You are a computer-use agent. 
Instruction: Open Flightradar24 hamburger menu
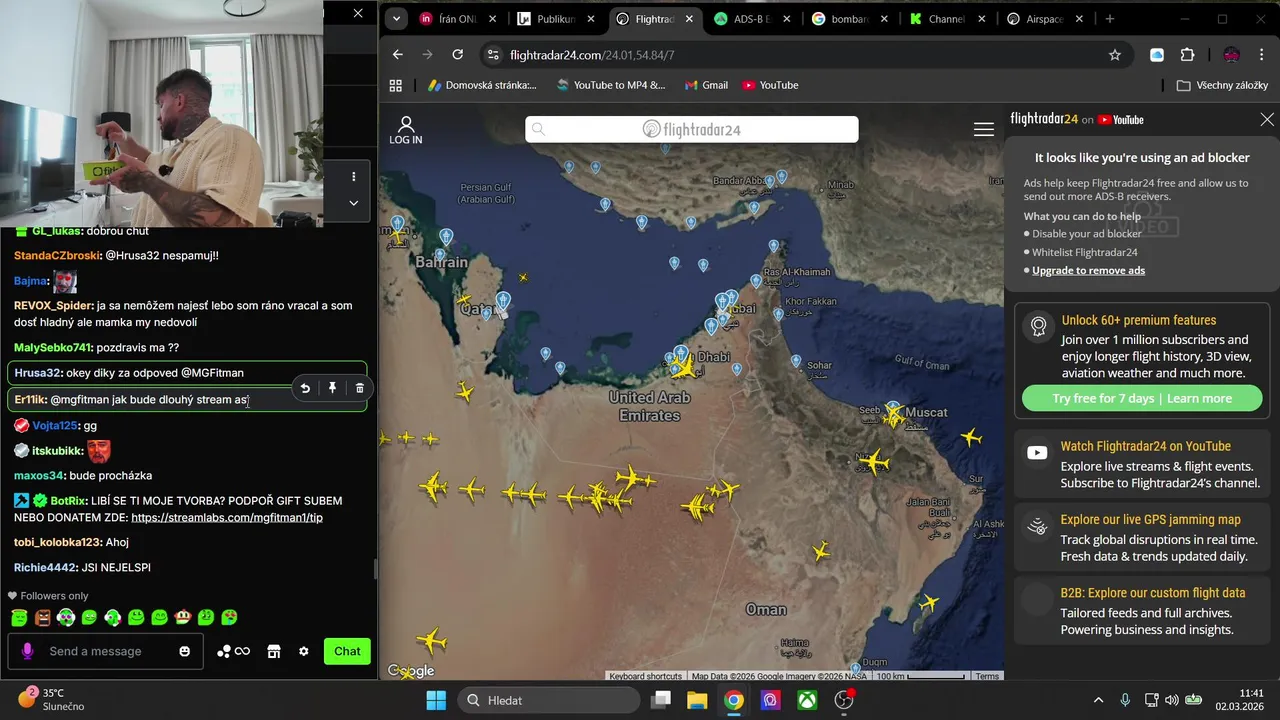point(984,130)
